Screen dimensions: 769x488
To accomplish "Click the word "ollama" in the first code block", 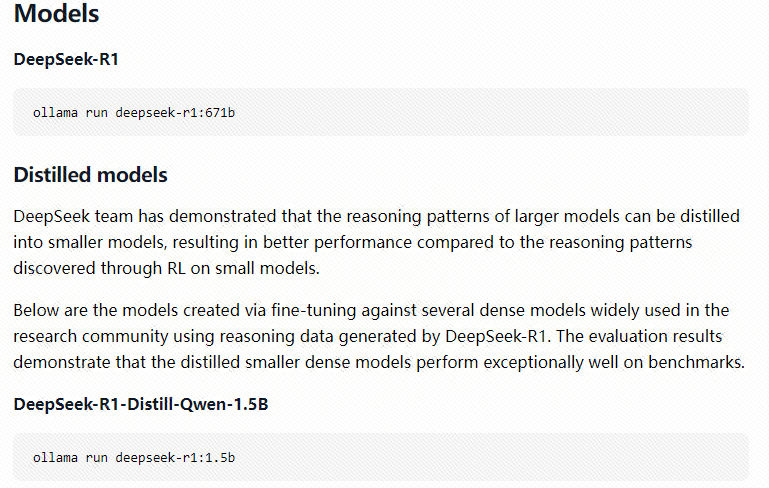I will click(55, 113).
